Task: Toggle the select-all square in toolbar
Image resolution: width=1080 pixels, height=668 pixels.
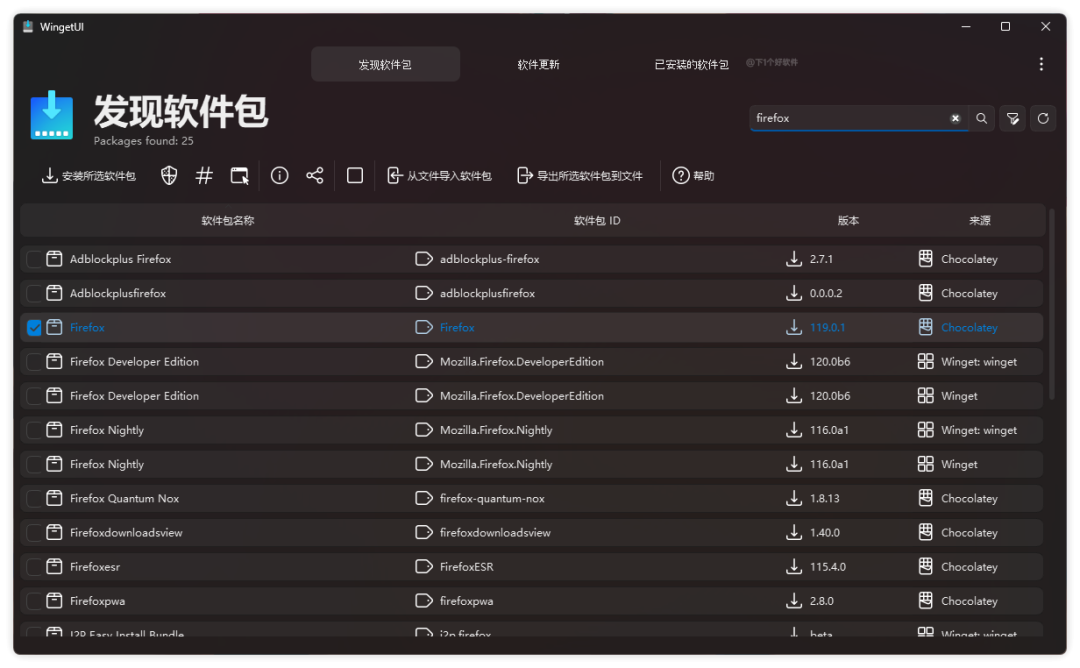Action: point(355,176)
